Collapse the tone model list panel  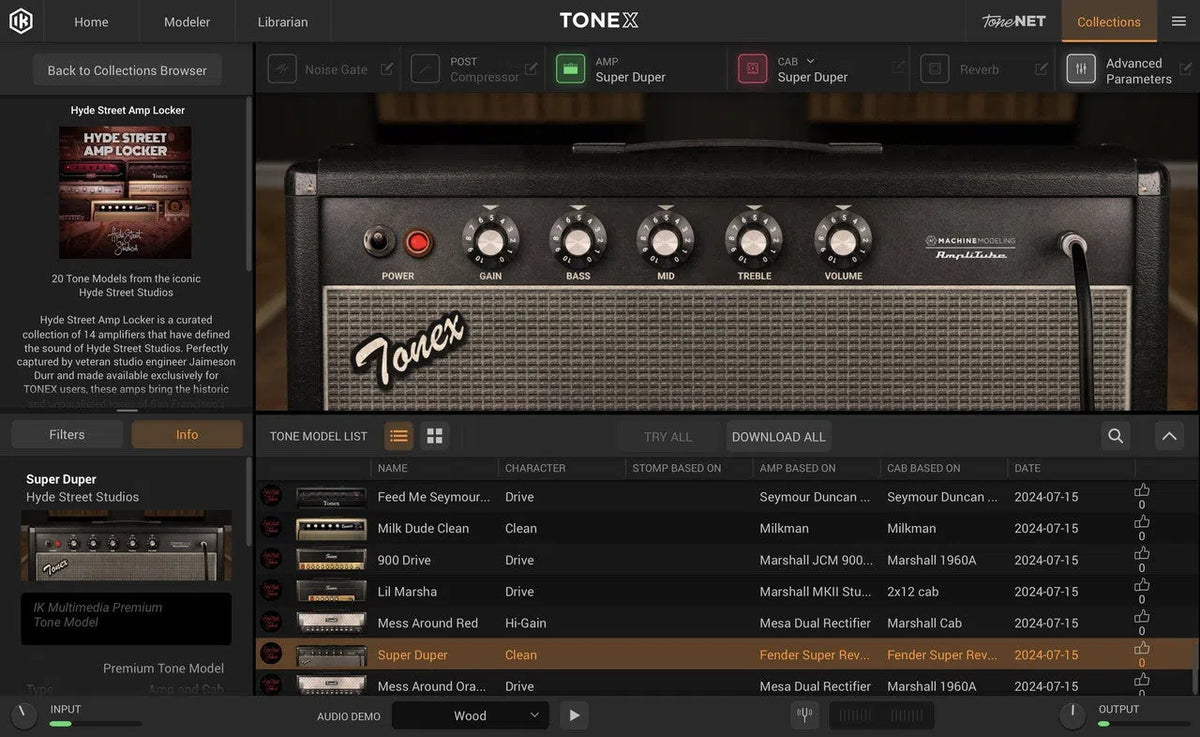point(1168,436)
